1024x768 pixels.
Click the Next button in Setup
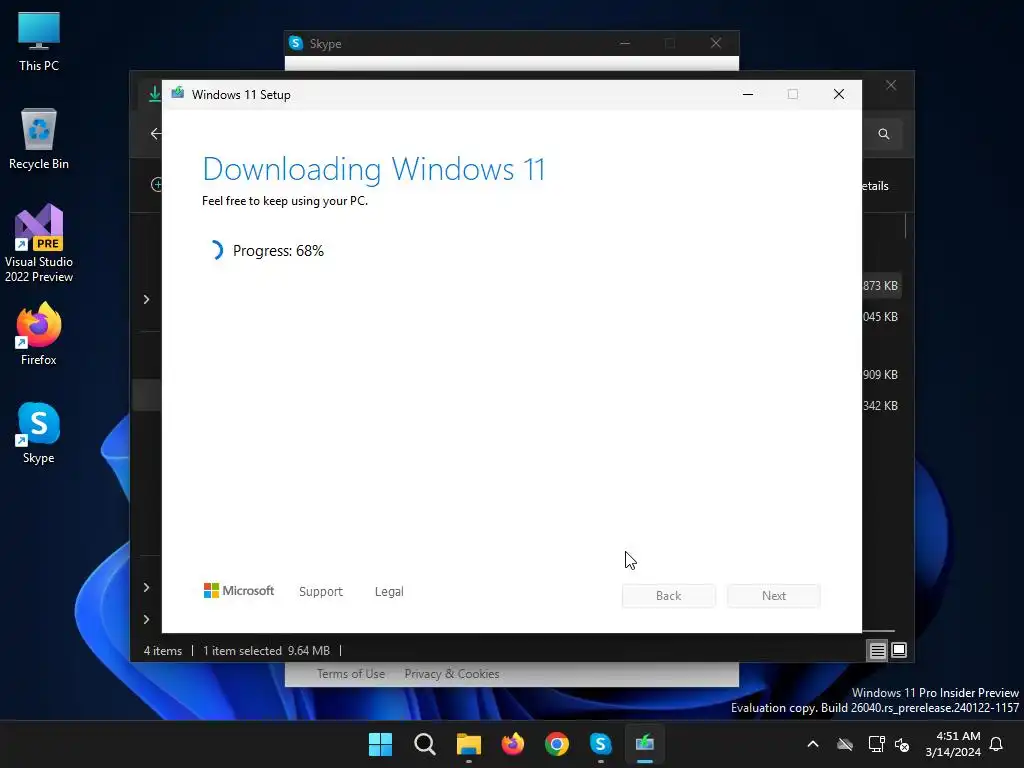click(x=774, y=596)
